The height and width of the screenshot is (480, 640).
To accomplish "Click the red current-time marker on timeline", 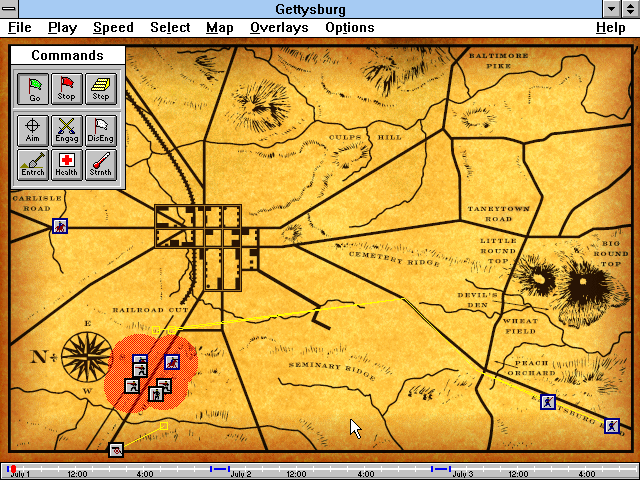I will (x=13, y=469).
